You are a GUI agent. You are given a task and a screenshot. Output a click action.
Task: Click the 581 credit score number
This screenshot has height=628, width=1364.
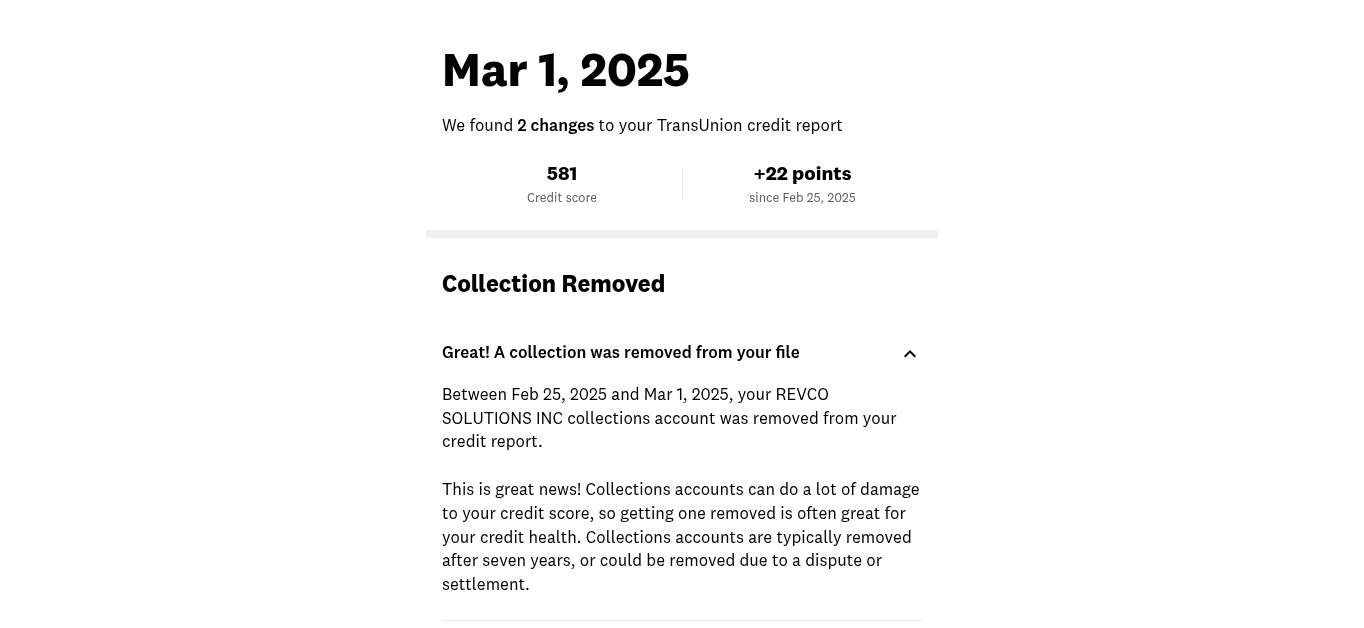[562, 174]
